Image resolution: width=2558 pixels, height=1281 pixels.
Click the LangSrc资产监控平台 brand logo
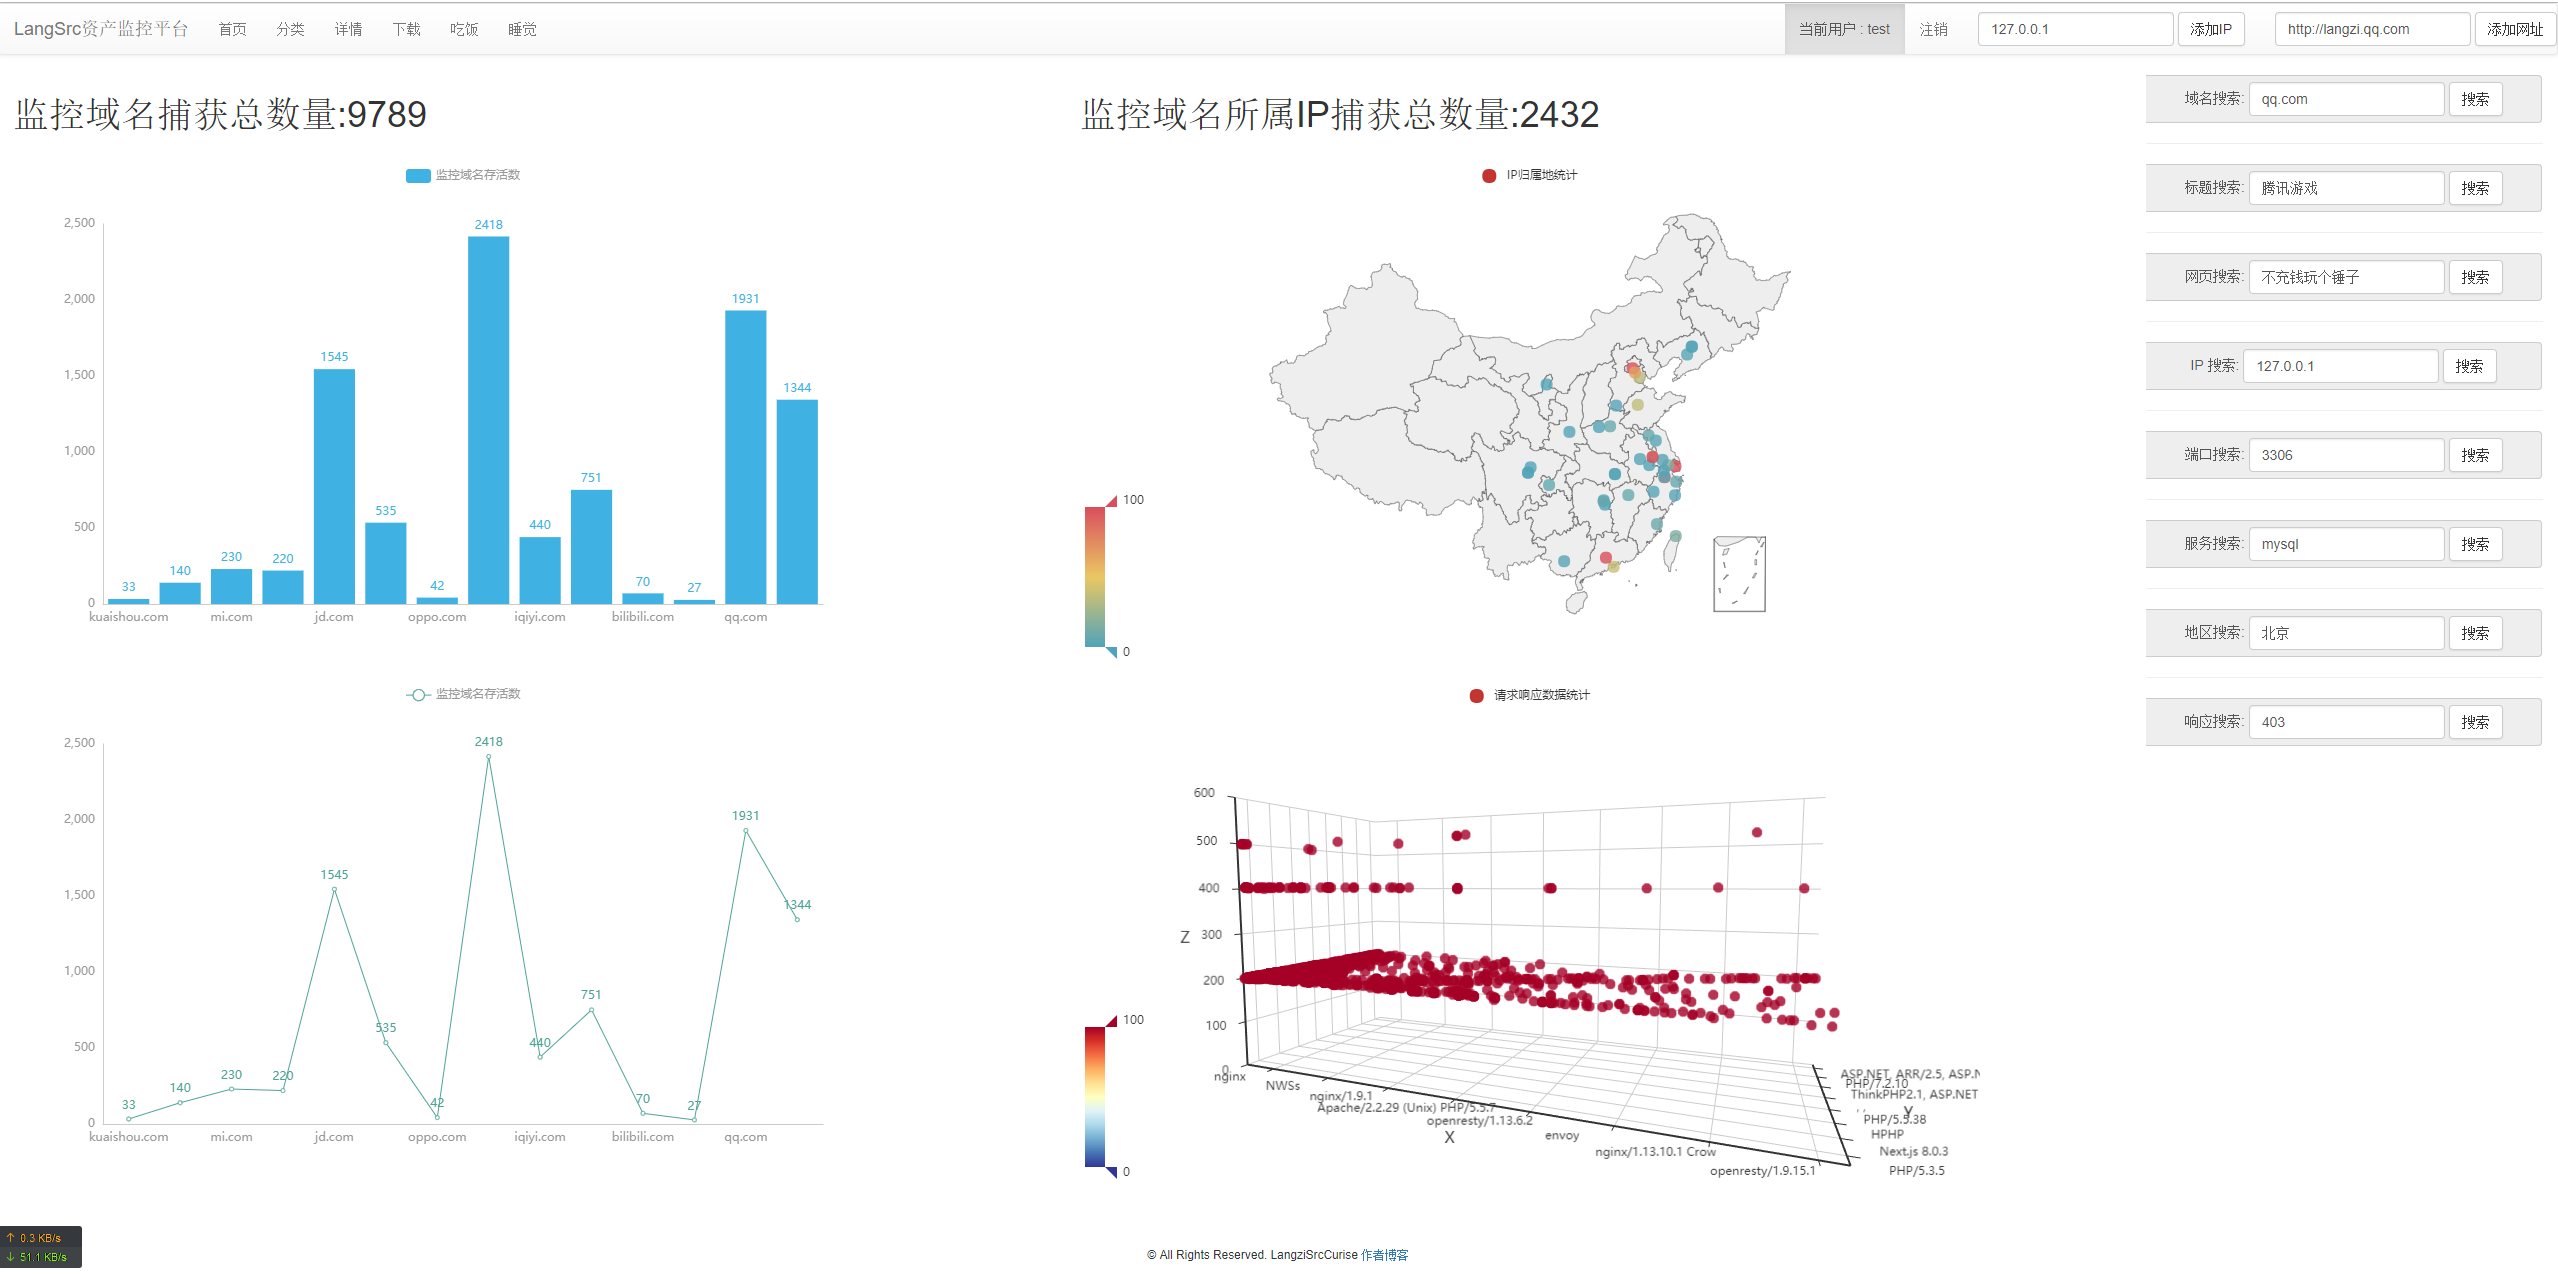[x=101, y=29]
